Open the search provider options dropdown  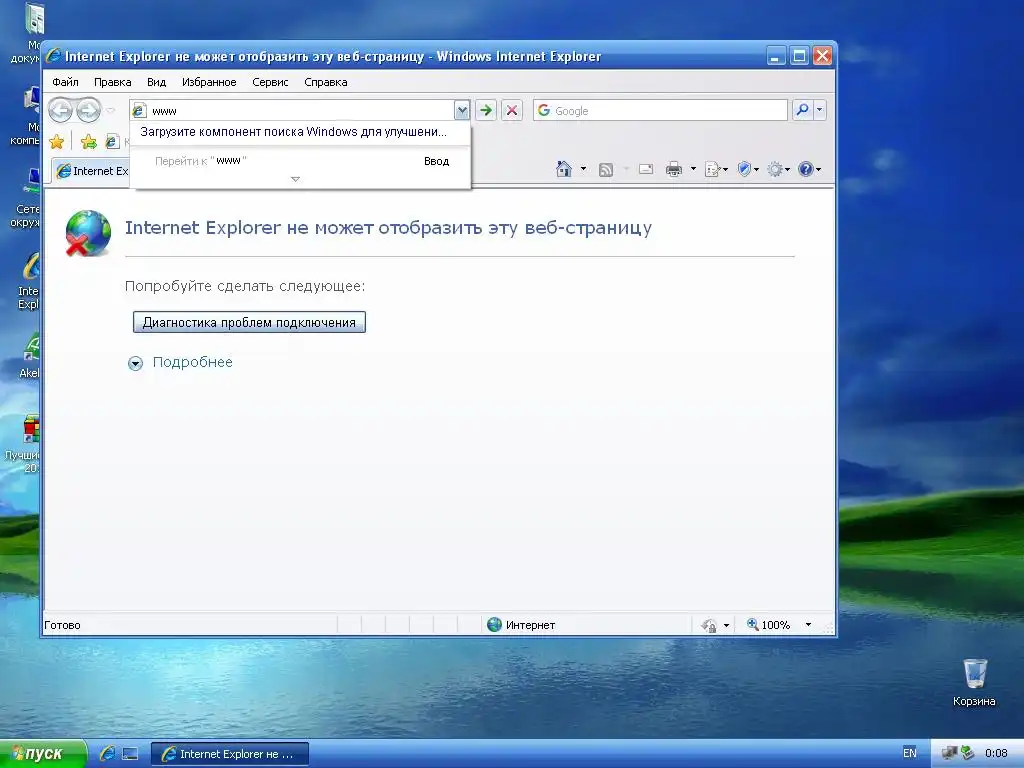click(820, 110)
